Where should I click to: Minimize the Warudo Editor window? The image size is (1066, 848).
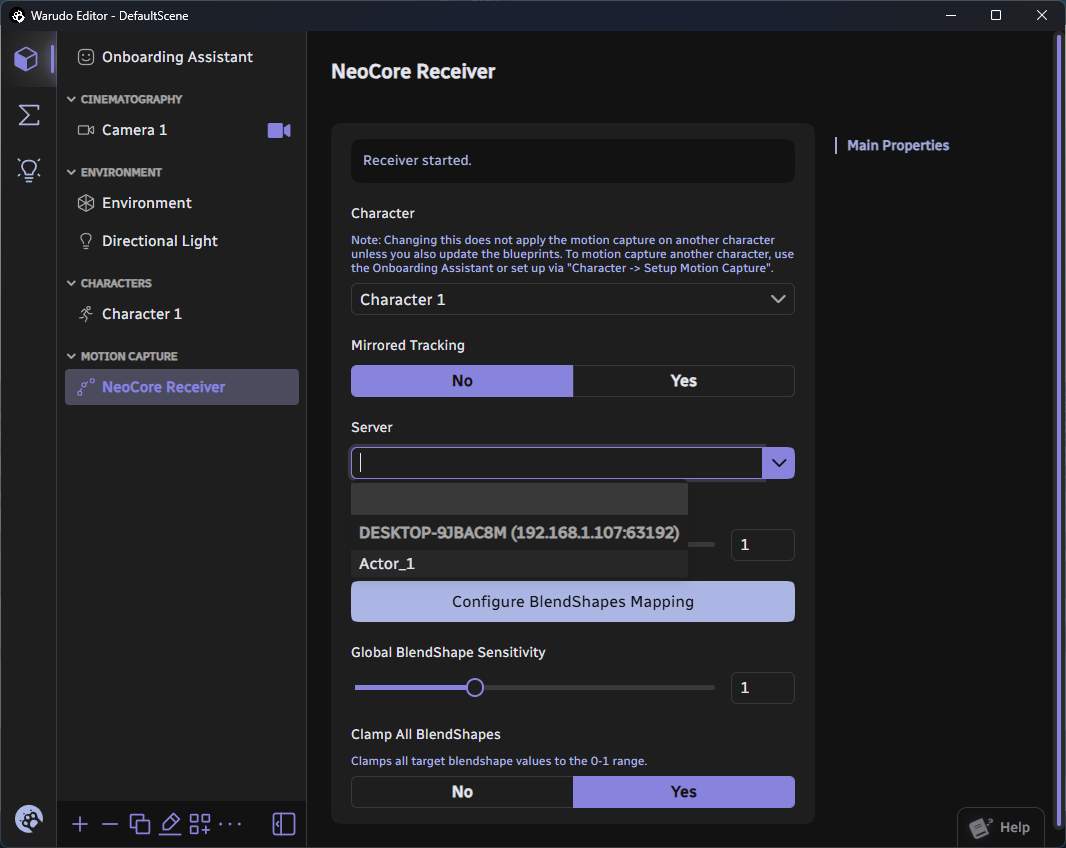coord(951,15)
